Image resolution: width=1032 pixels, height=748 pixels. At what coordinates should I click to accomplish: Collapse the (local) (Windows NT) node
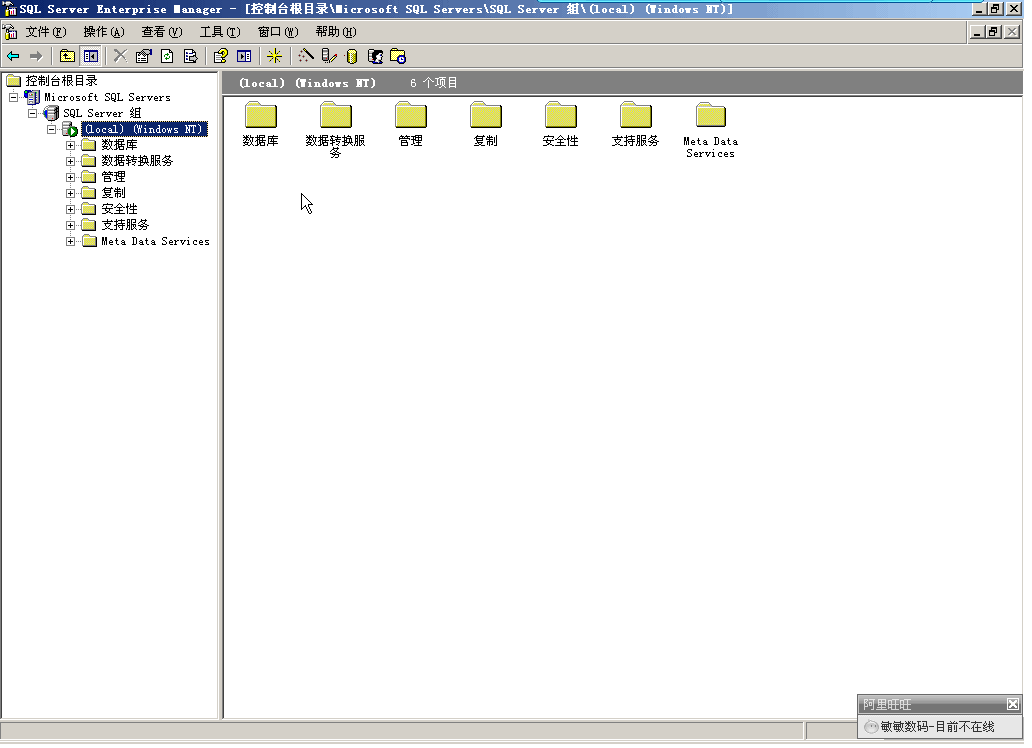[51, 129]
